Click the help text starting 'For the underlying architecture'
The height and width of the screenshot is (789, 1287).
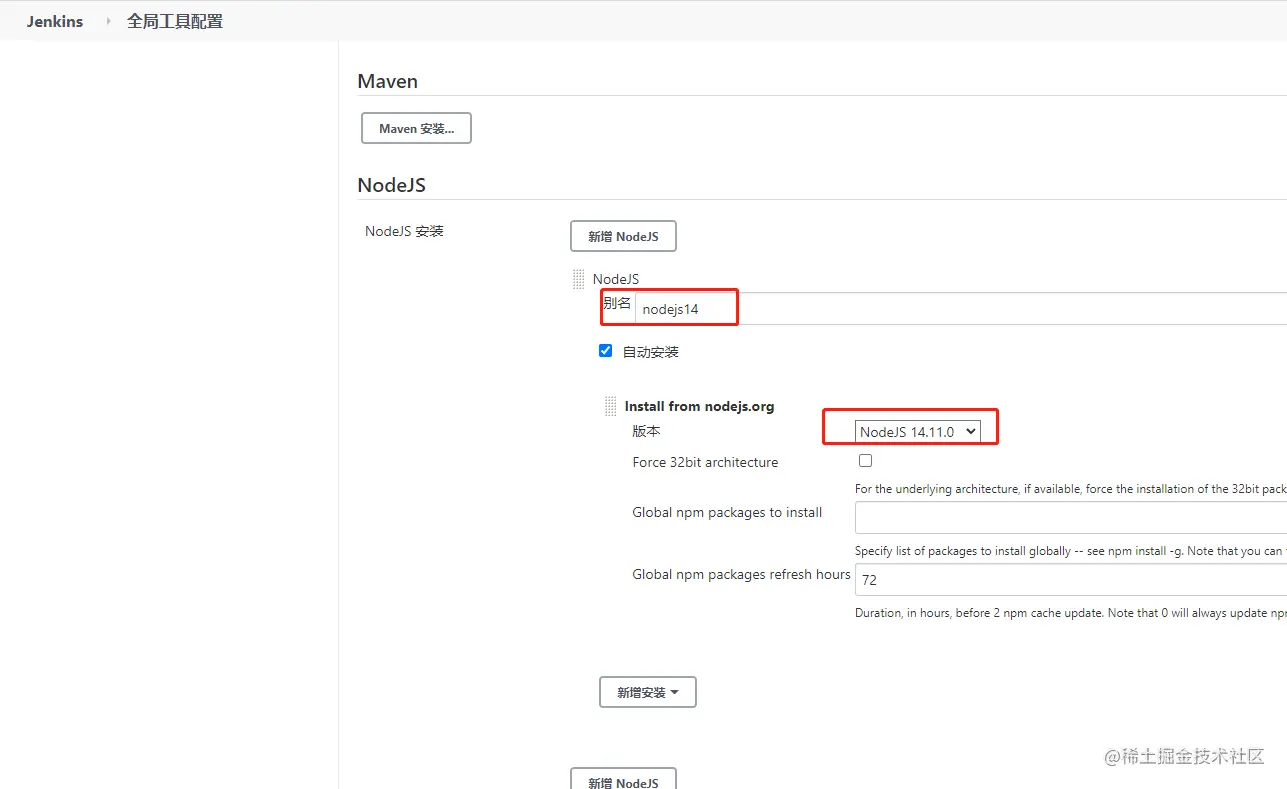(1071, 489)
